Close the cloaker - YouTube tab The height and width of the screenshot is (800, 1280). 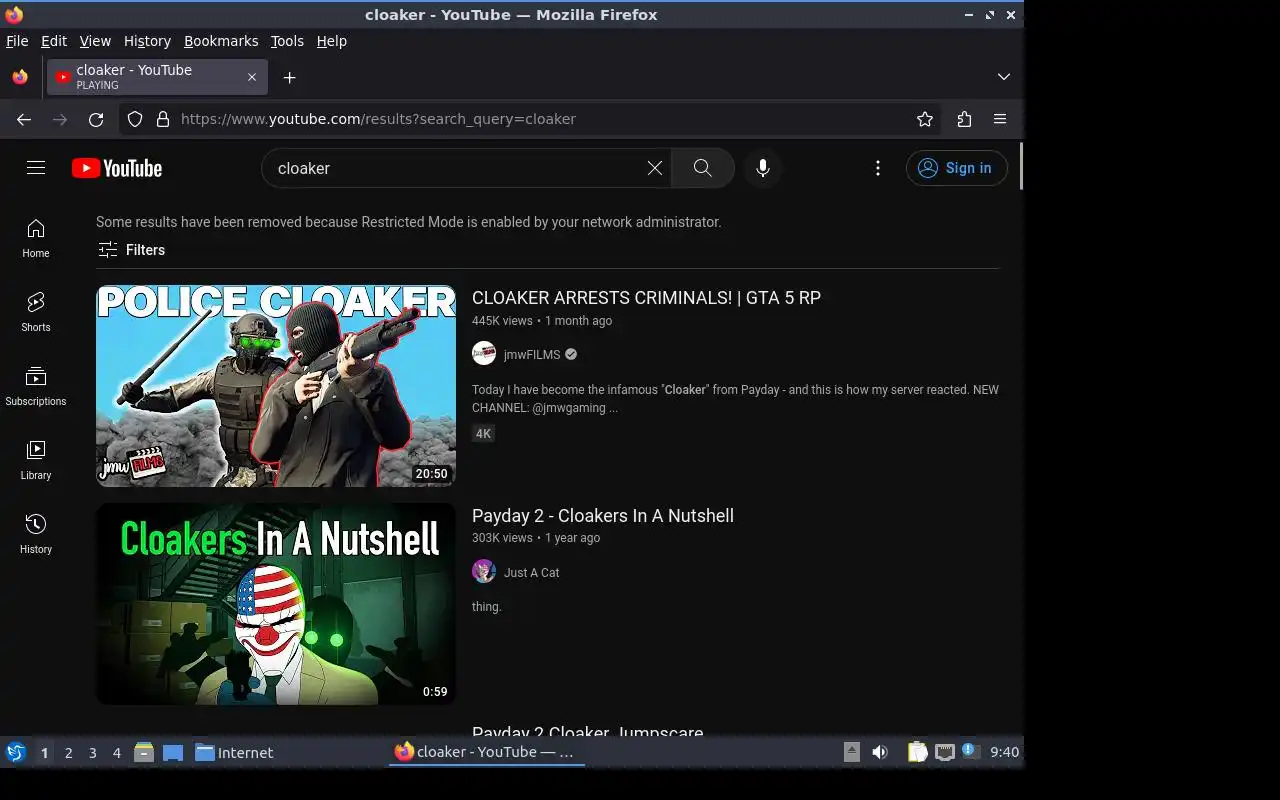[252, 77]
